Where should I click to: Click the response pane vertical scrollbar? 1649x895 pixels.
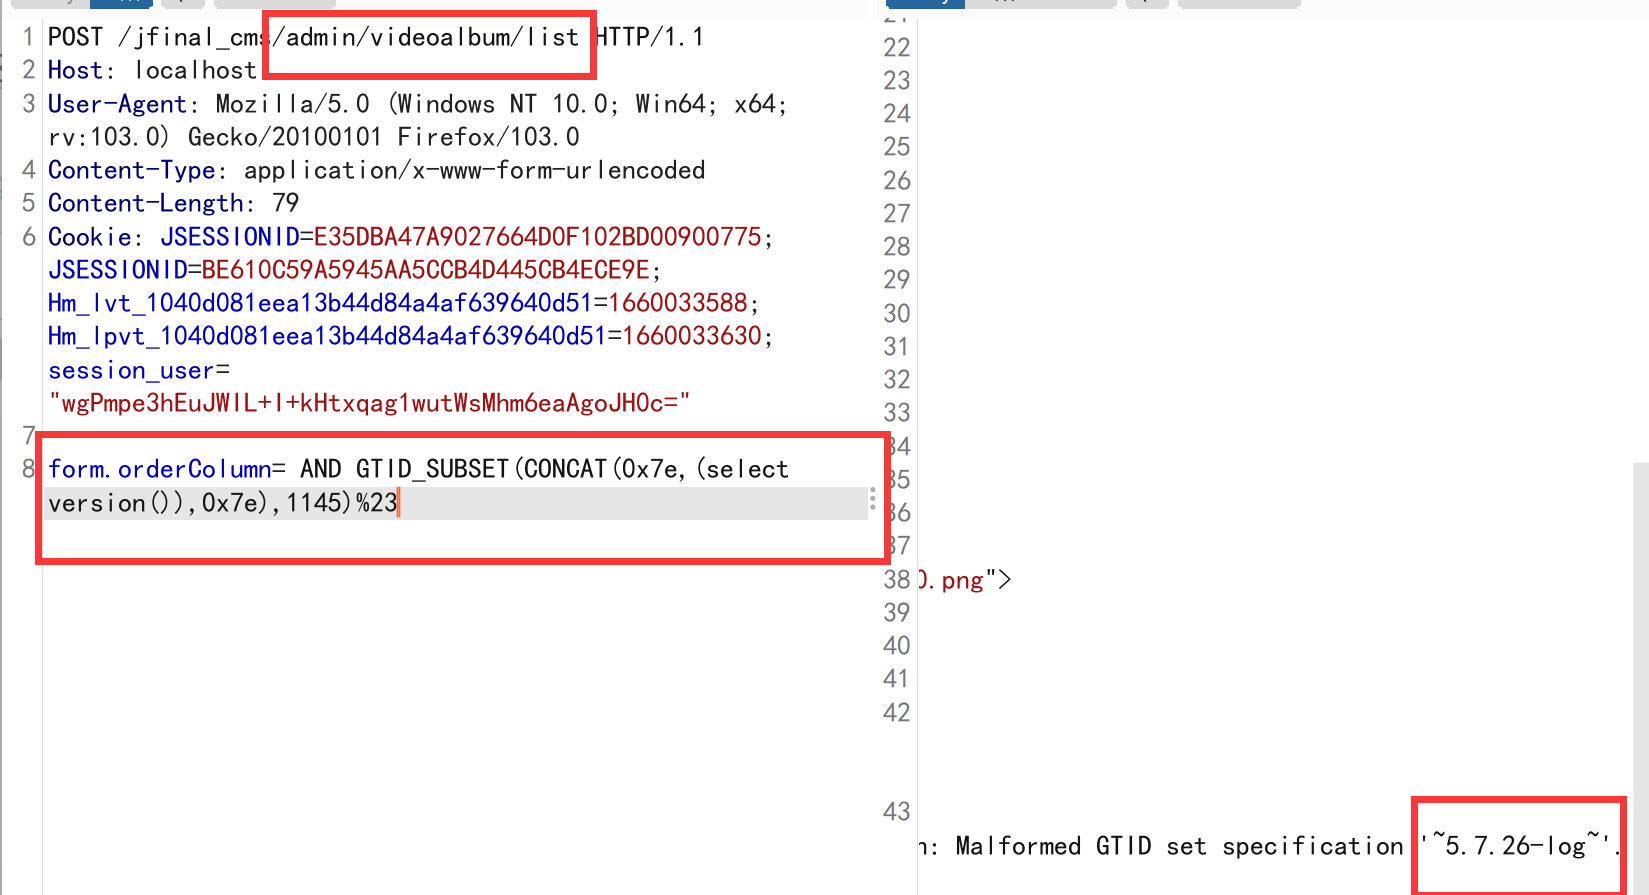coord(1640,678)
